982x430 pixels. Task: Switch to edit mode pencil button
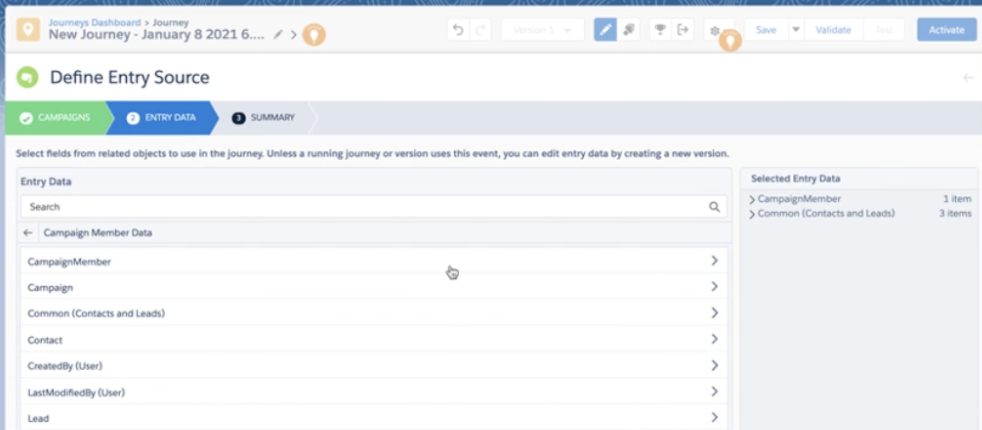click(x=605, y=29)
